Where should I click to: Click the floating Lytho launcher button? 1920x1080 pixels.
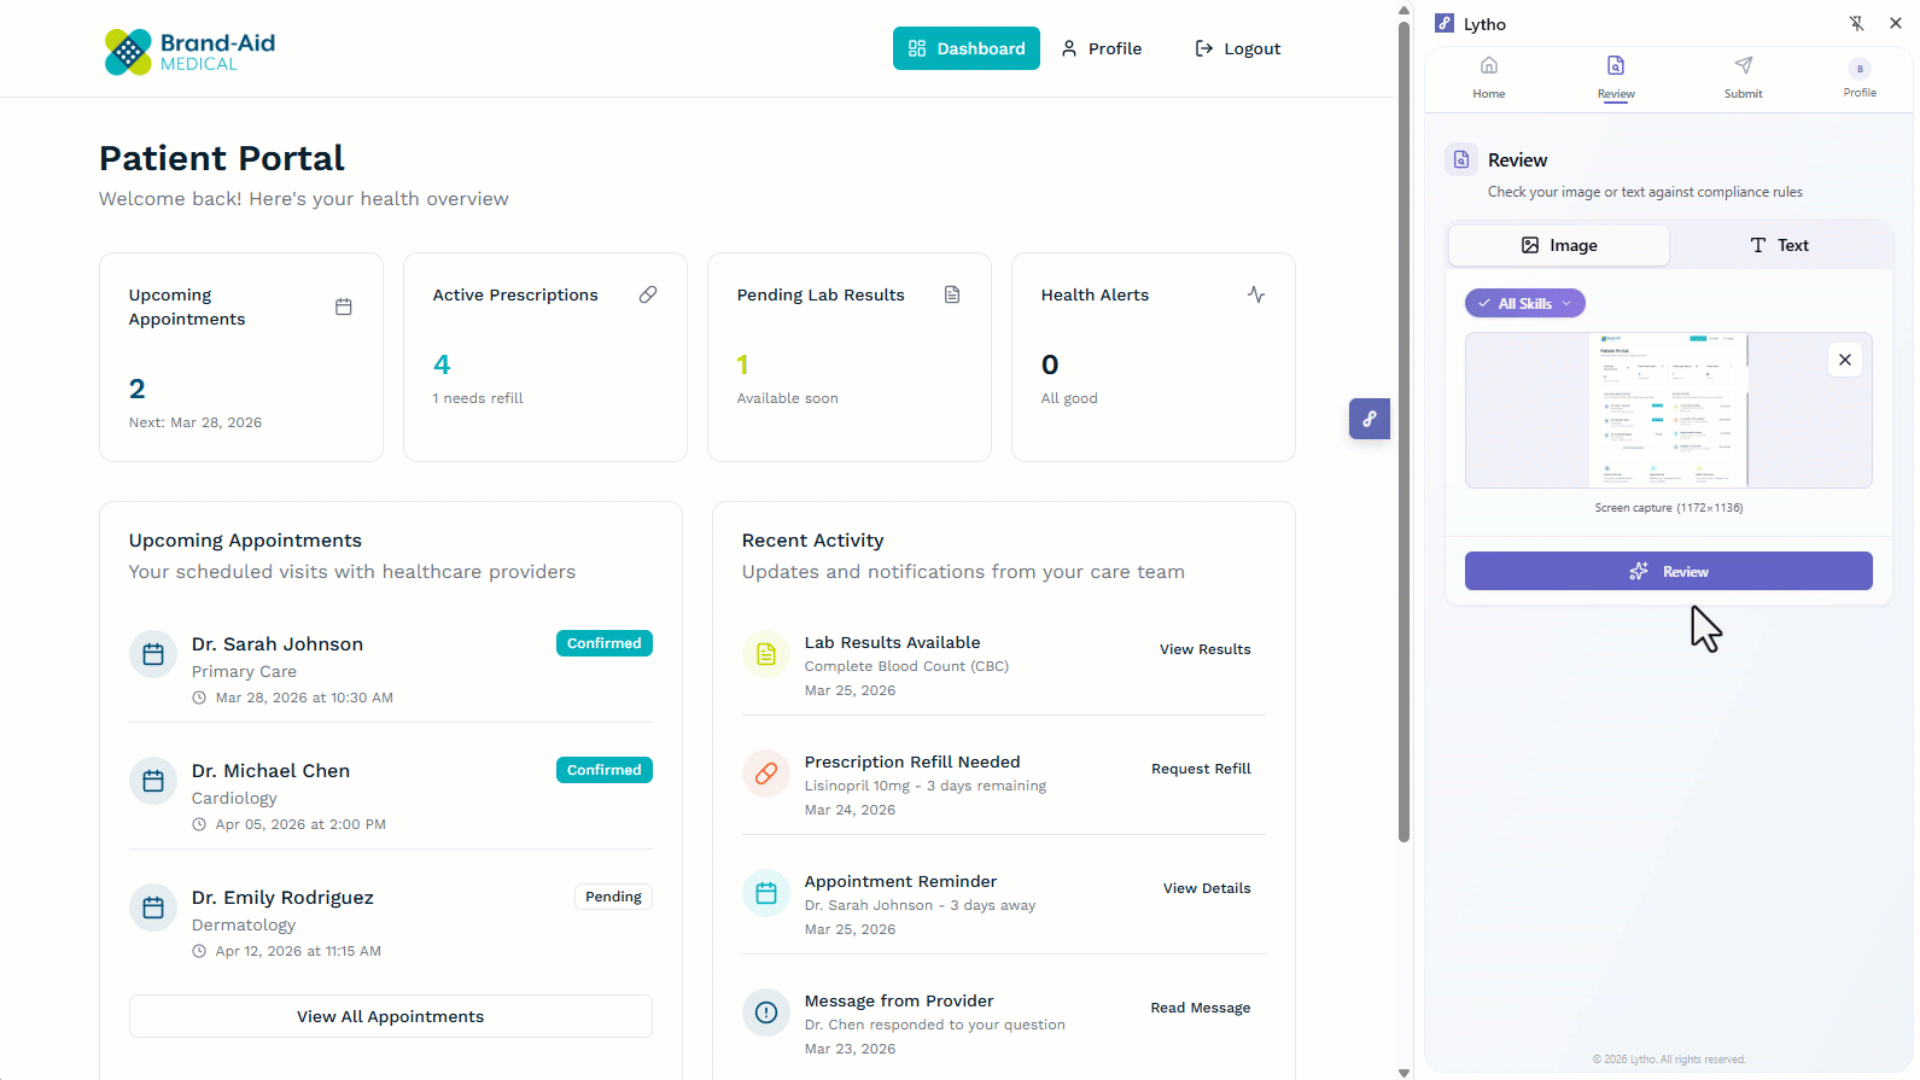tap(1369, 419)
